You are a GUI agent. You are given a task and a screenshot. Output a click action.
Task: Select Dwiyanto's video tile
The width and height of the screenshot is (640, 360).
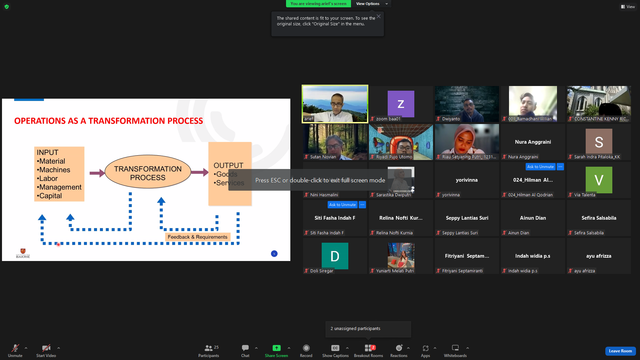coord(467,104)
